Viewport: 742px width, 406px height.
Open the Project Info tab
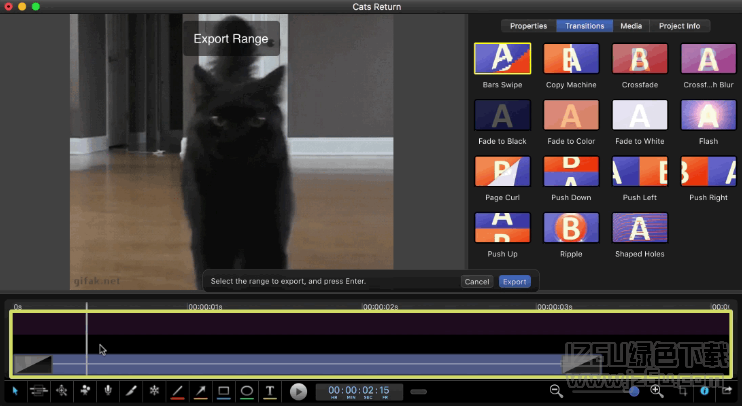click(679, 26)
